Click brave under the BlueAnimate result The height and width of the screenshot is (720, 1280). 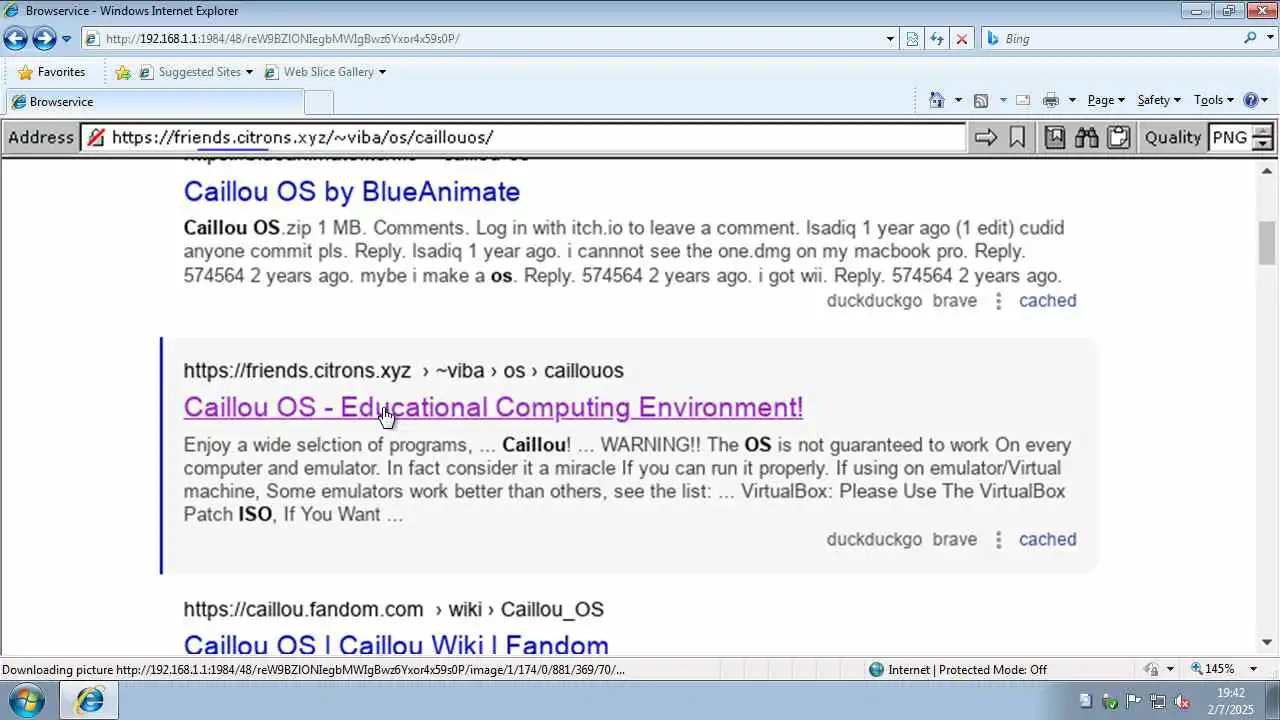[x=955, y=301]
